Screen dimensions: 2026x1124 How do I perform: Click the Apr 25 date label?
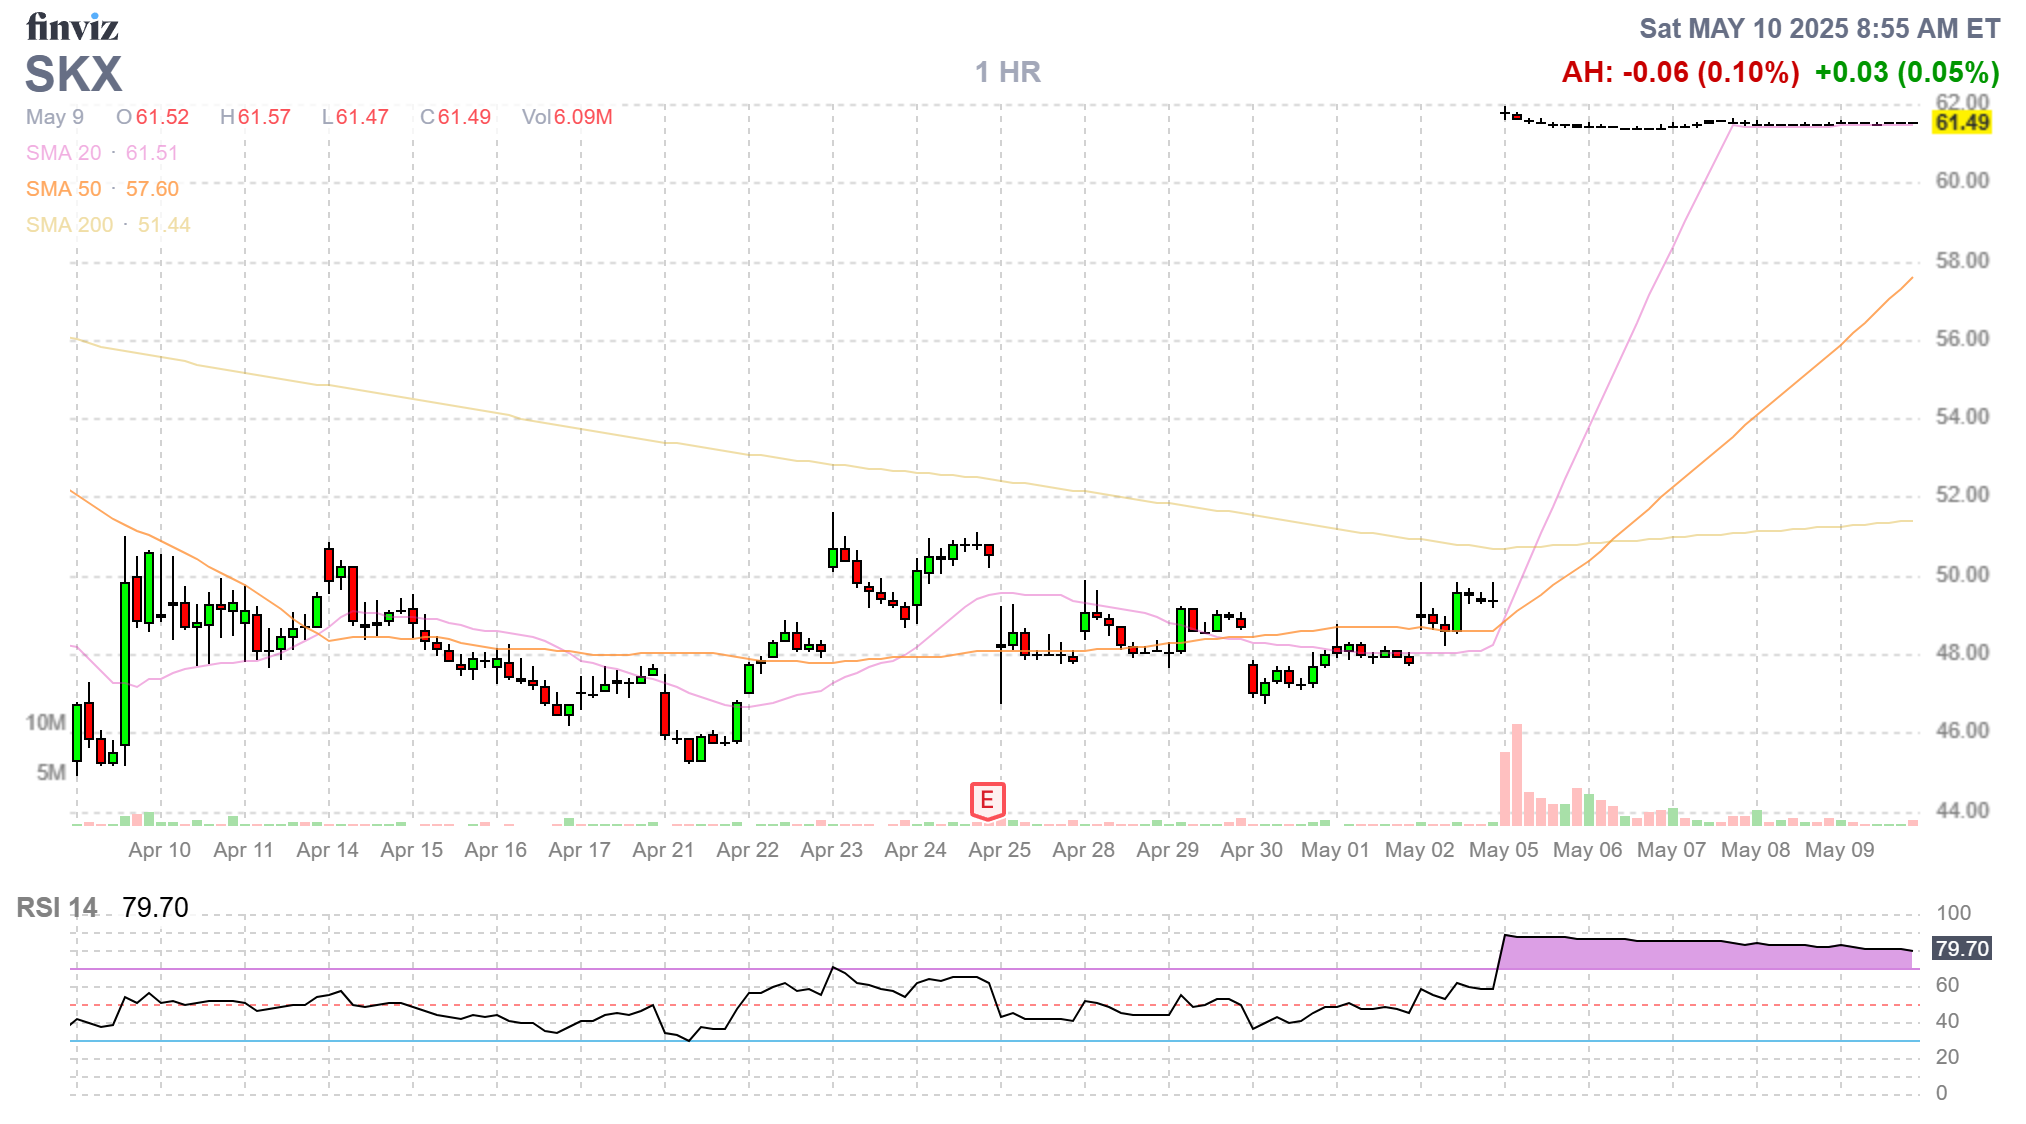[x=999, y=850]
